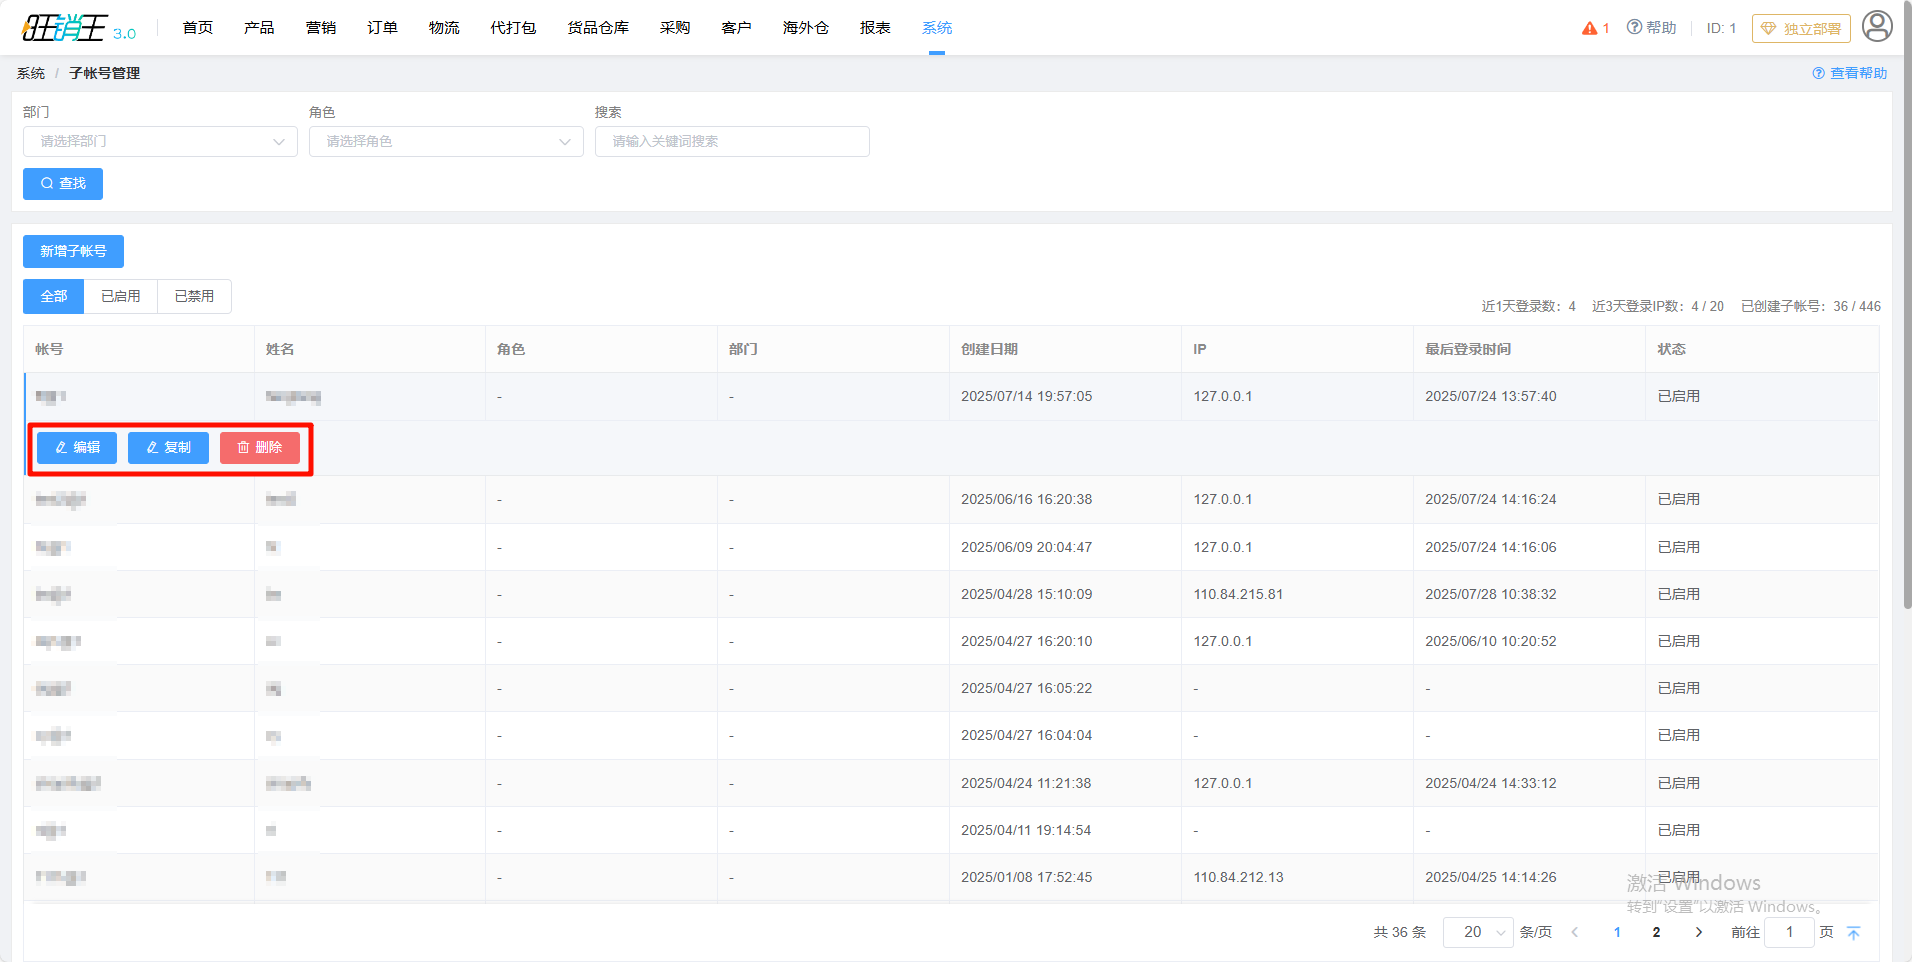Open the 物流 menu
This screenshot has height=962, width=1912.
444,28
